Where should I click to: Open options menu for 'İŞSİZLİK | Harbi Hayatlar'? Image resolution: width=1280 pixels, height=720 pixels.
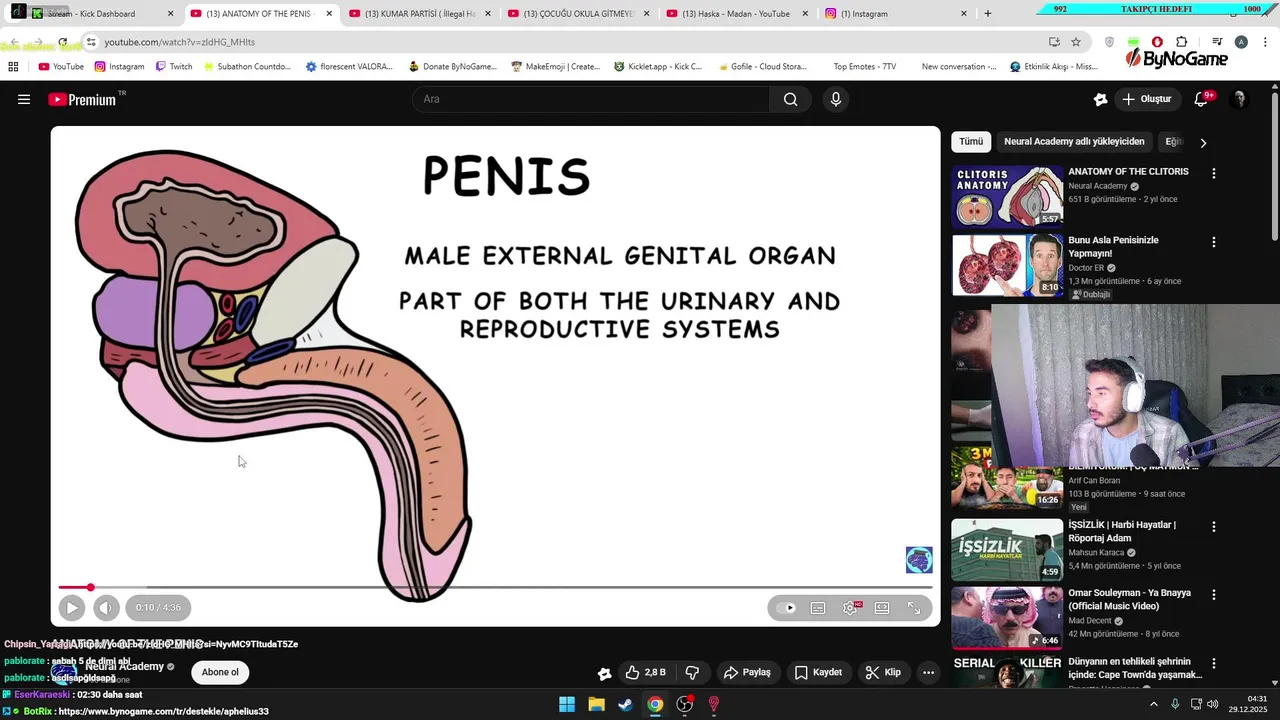pos(1214,526)
